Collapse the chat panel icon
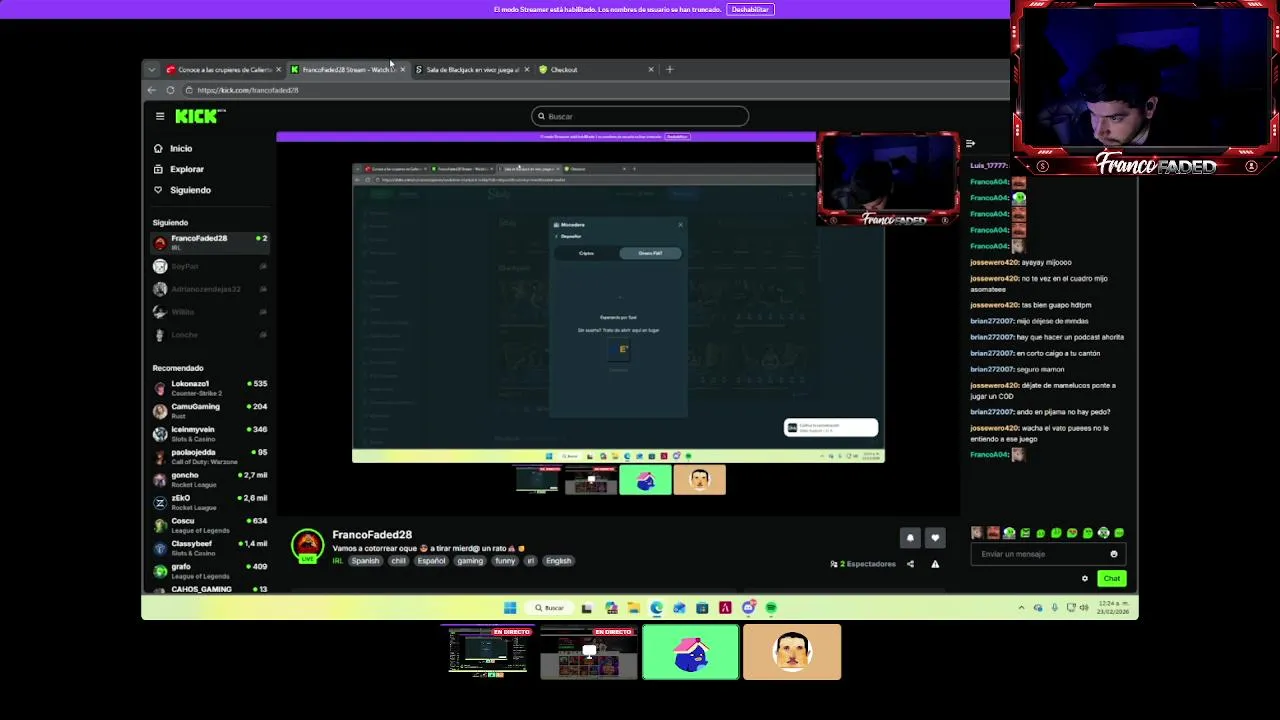 tap(970, 144)
